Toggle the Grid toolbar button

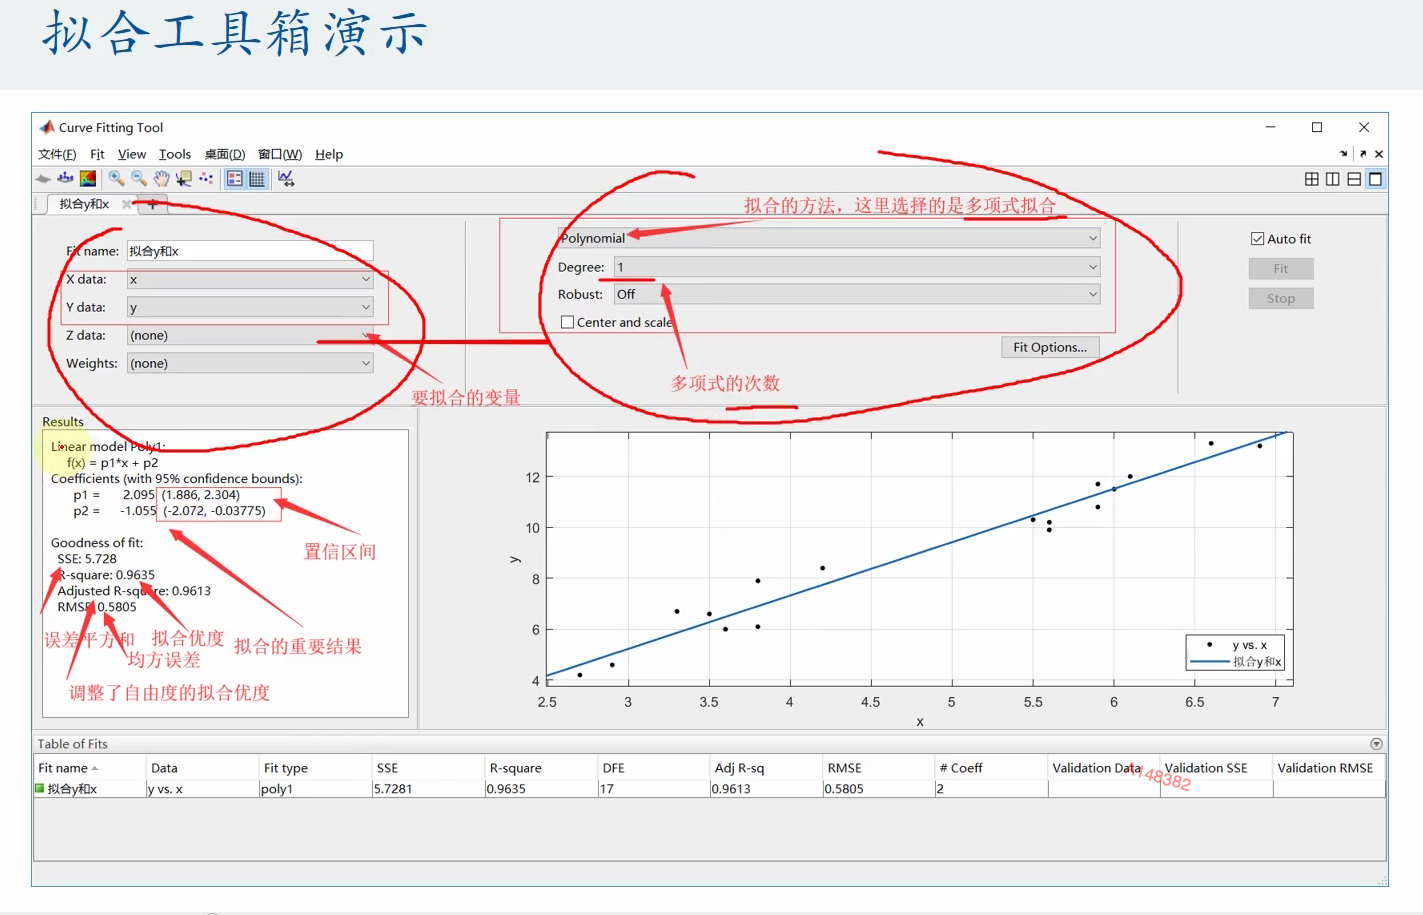click(x=257, y=178)
